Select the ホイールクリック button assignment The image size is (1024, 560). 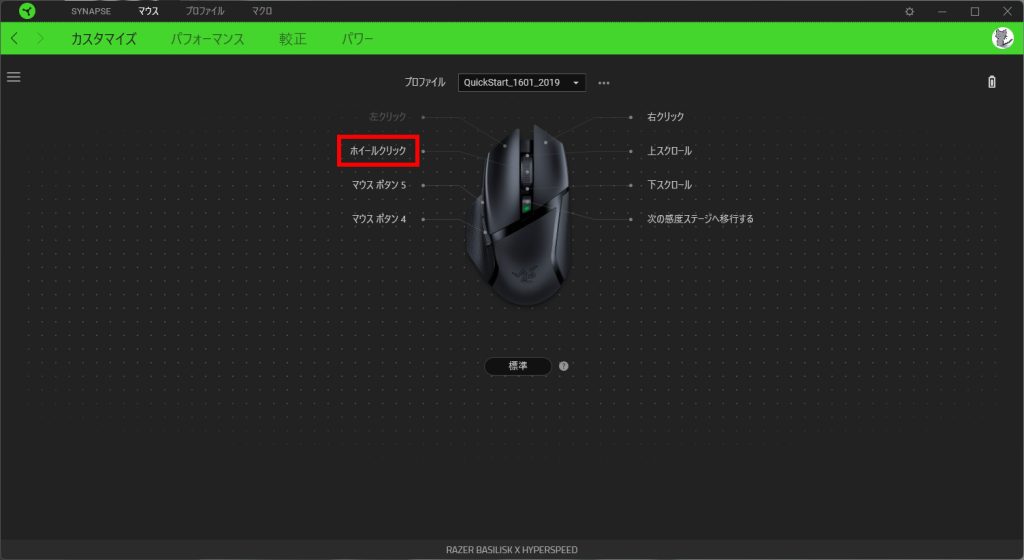pyautogui.click(x=377, y=151)
